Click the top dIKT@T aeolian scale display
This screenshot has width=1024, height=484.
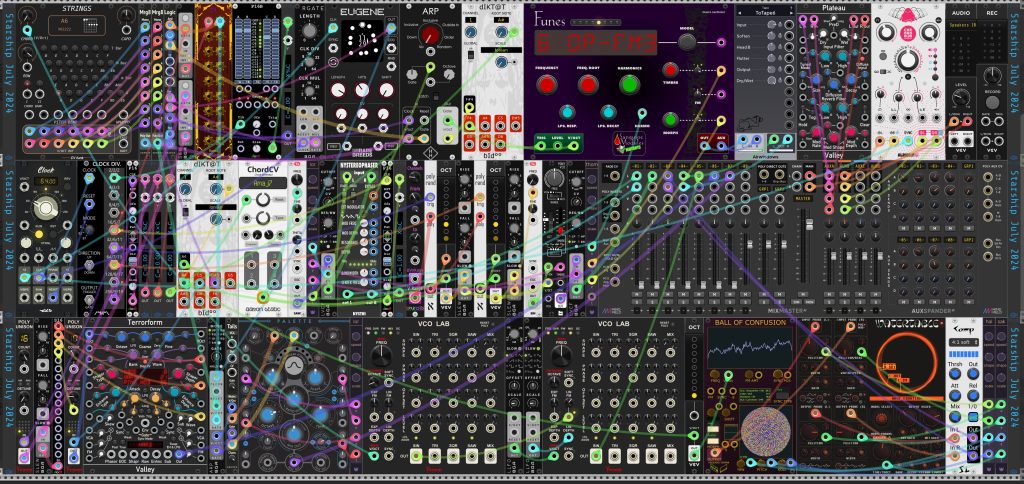pos(501,50)
